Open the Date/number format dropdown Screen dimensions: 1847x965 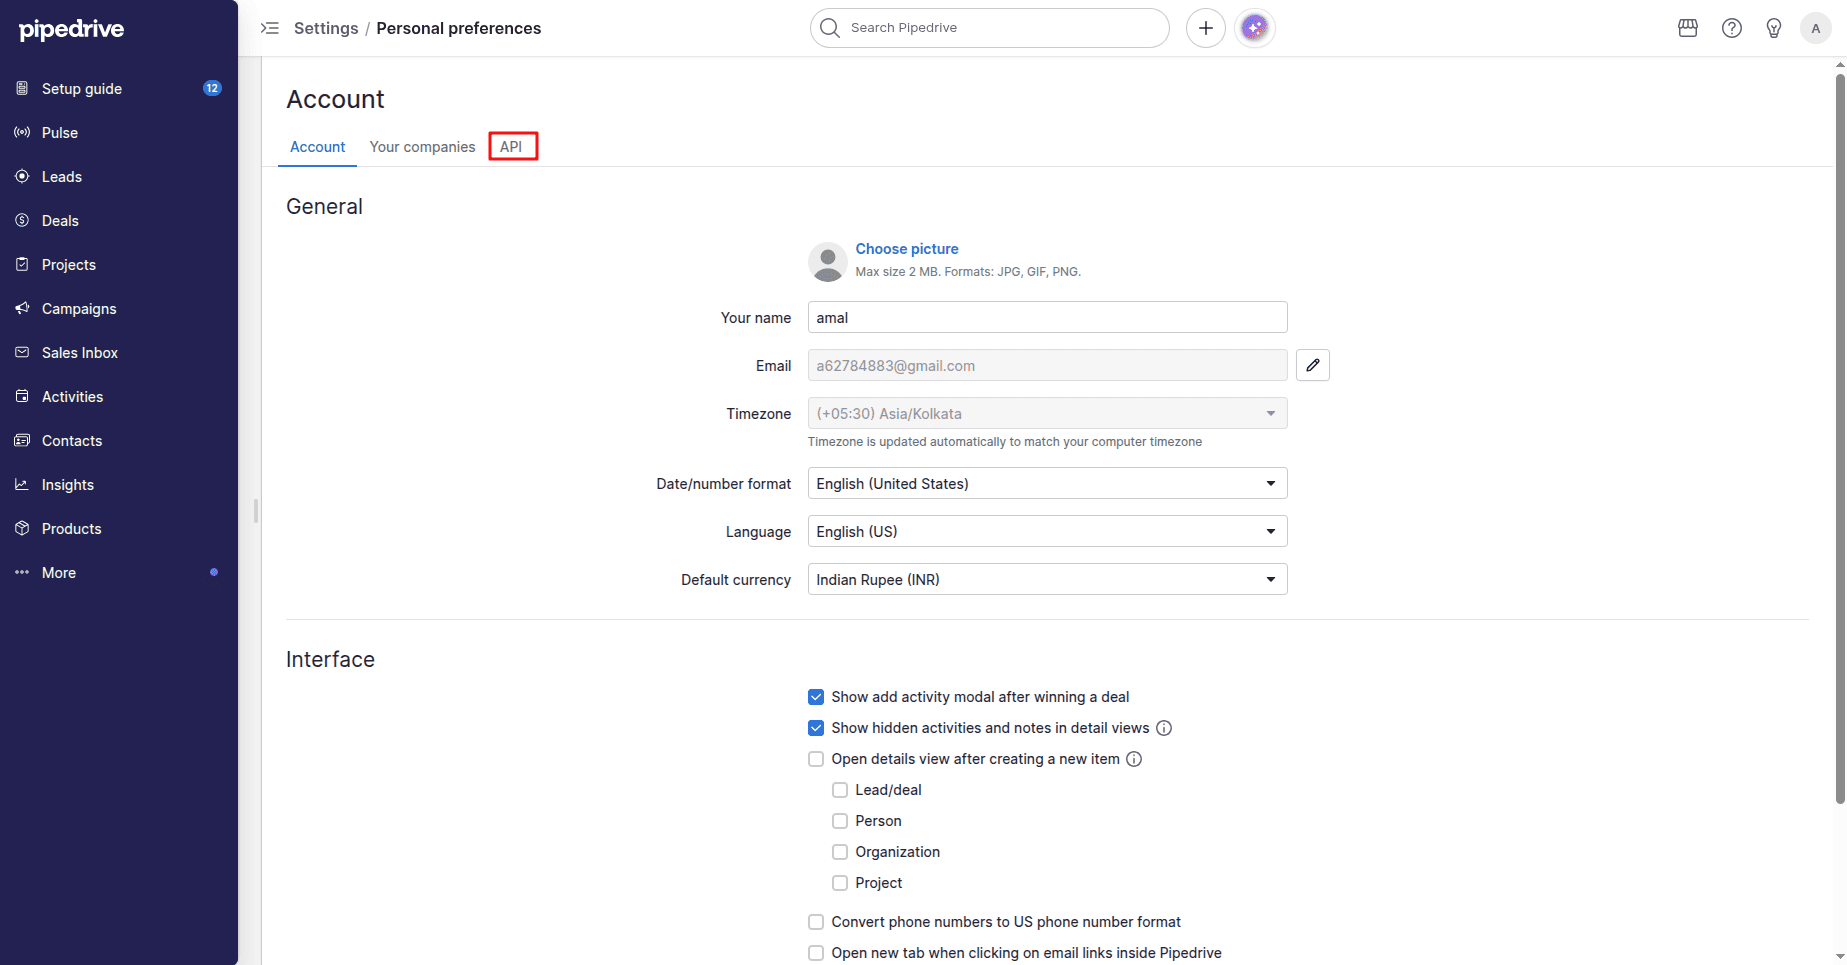1047,483
